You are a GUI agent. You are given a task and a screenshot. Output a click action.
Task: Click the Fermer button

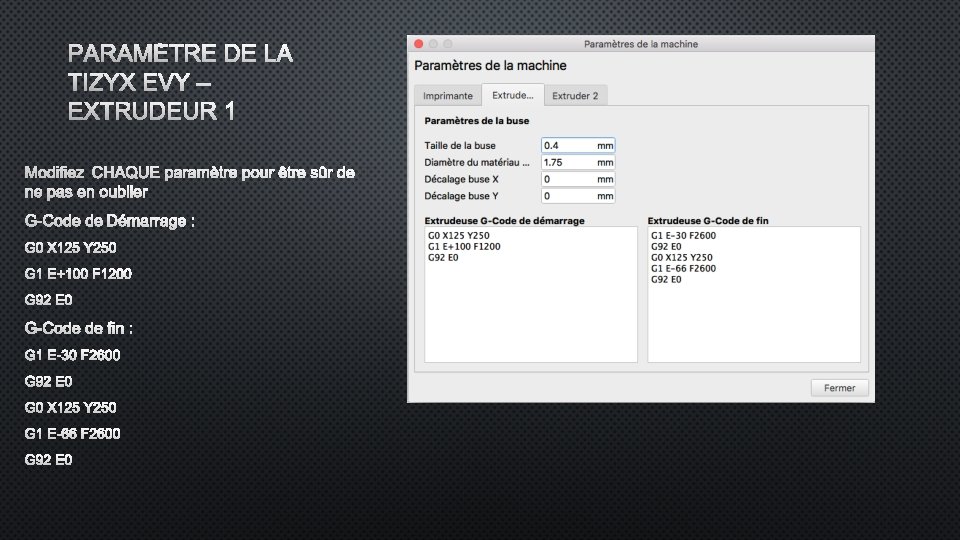tap(839, 388)
